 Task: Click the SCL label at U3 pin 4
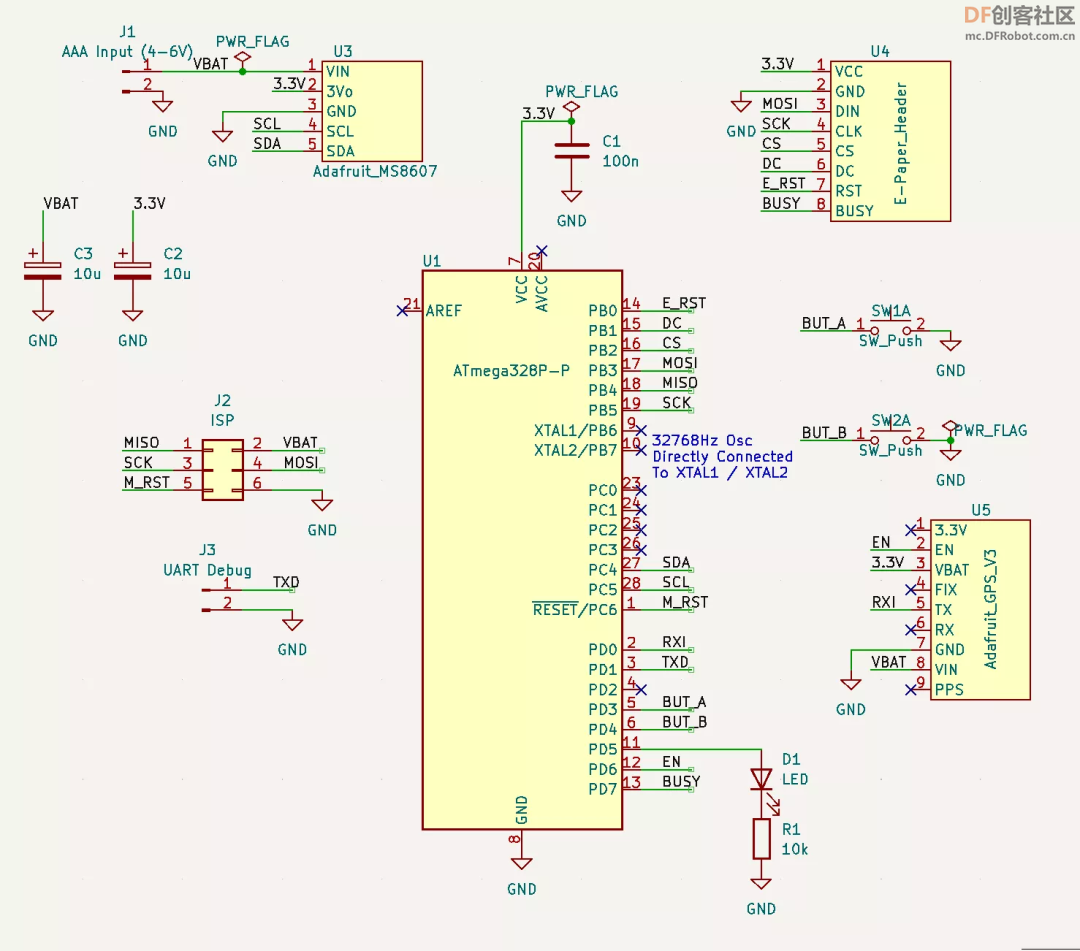click(267, 124)
